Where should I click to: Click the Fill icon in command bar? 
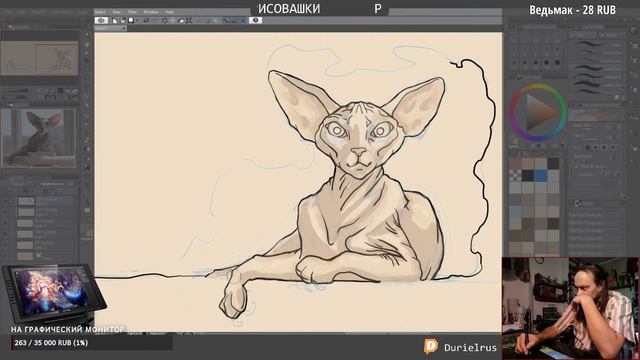181,20
